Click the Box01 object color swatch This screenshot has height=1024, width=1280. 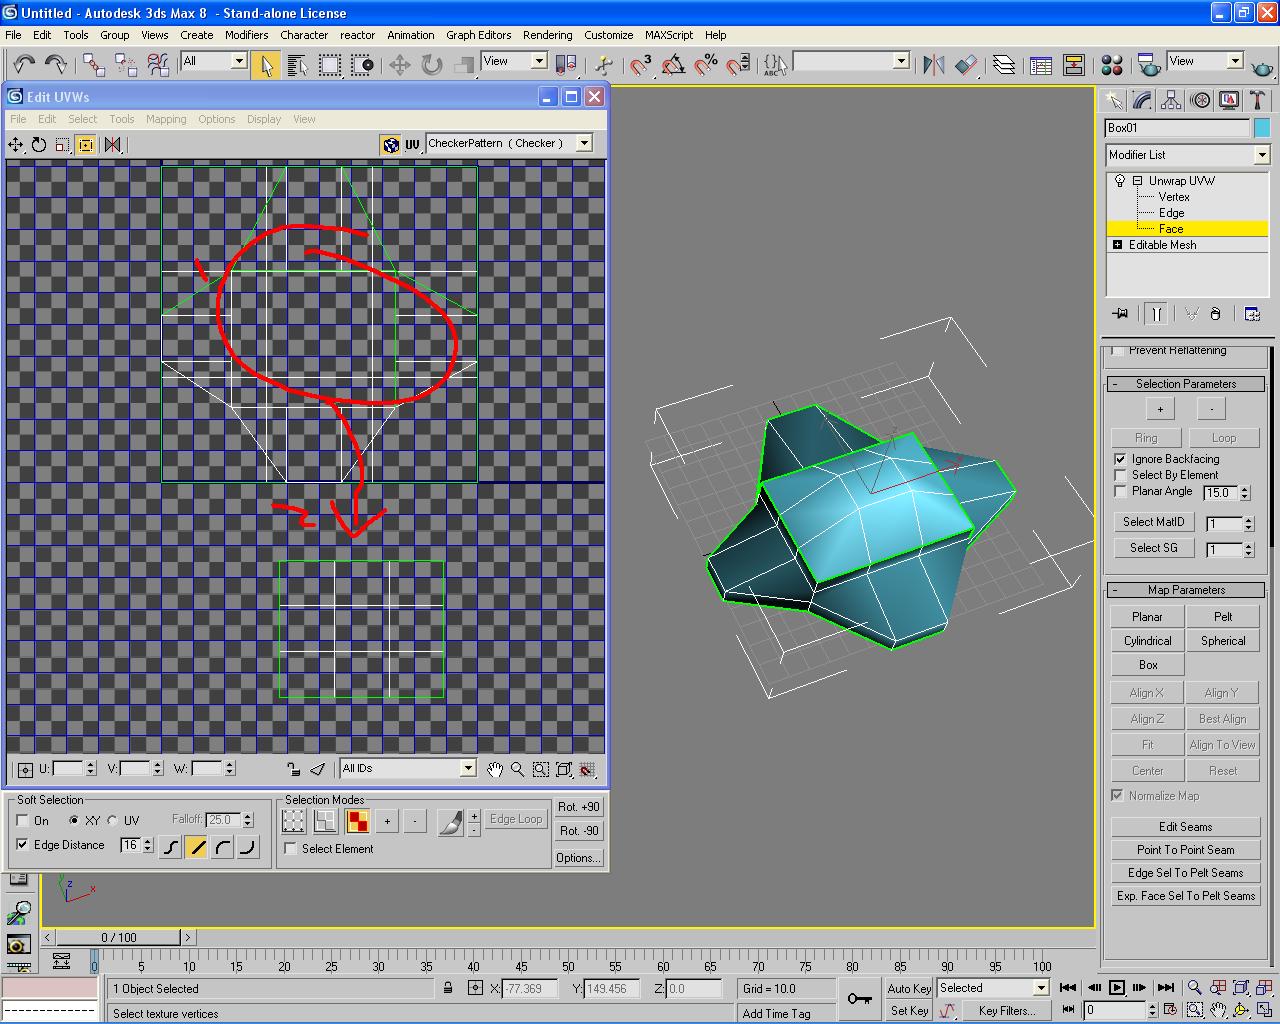(1262, 128)
